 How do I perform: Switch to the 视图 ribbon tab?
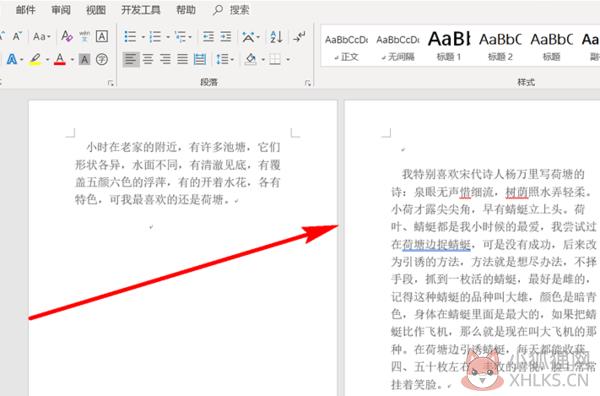[96, 10]
